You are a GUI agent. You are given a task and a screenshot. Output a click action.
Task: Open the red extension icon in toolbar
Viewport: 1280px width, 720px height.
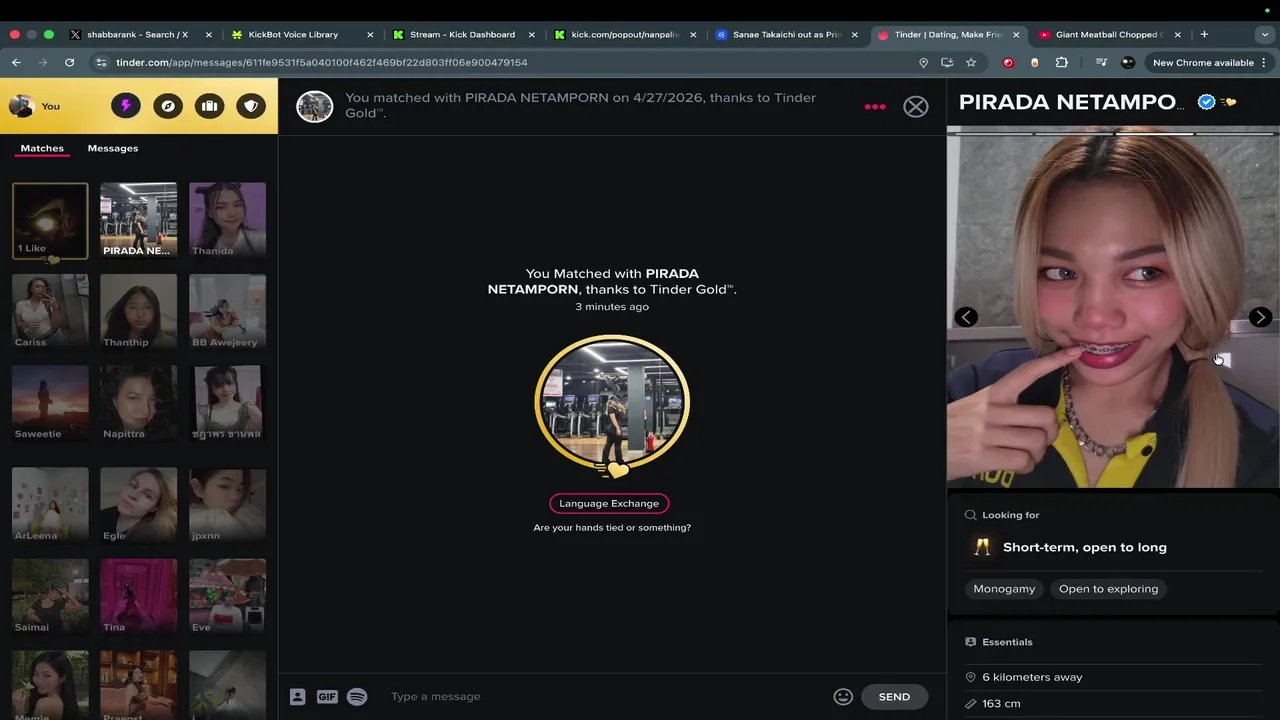(x=1008, y=62)
